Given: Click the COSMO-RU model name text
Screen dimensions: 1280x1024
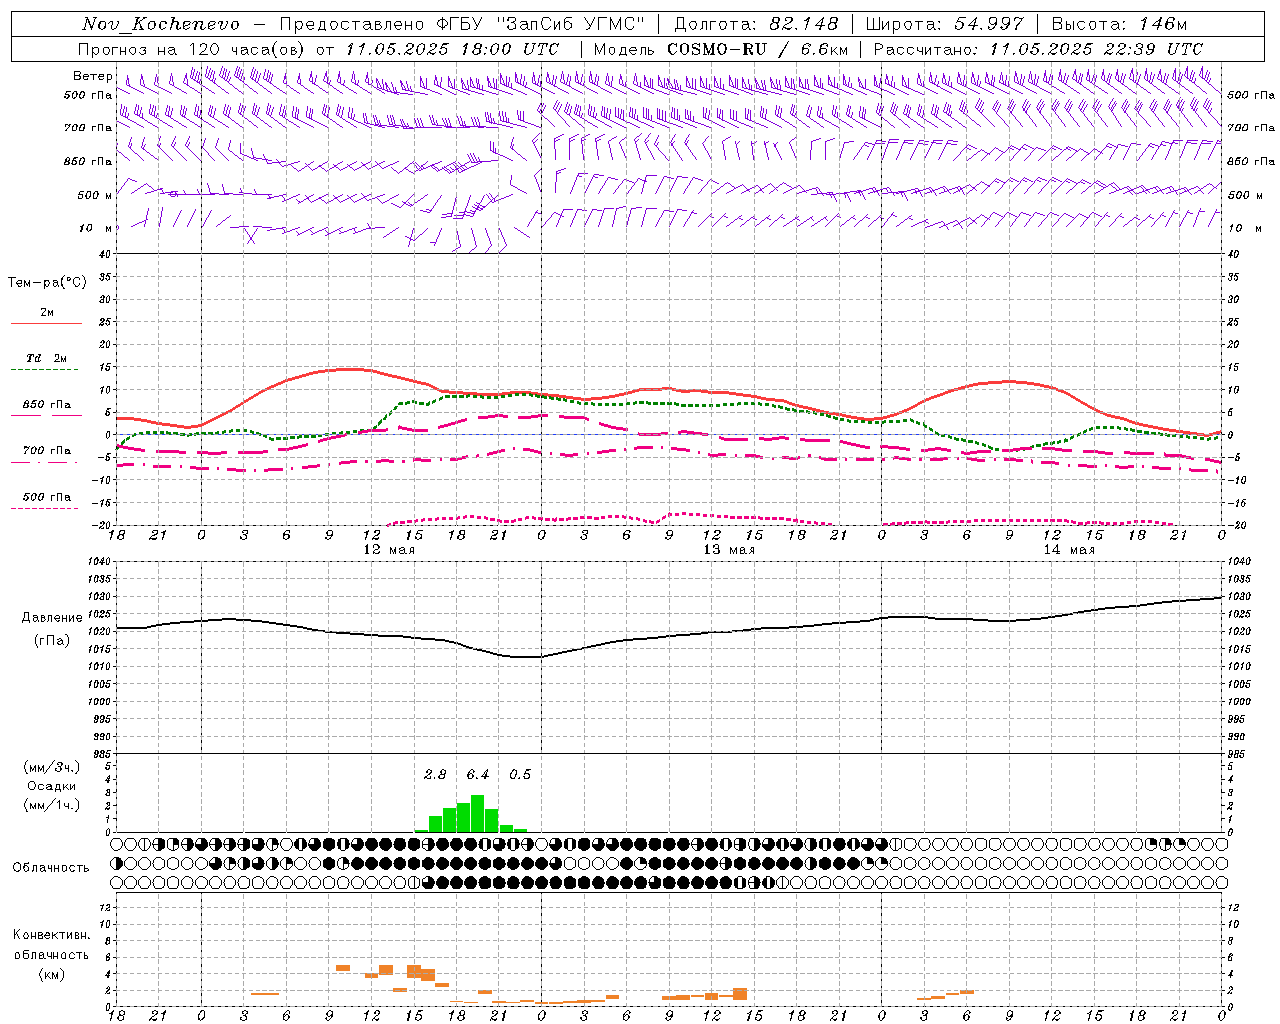Looking at the screenshot, I should coord(717,49).
